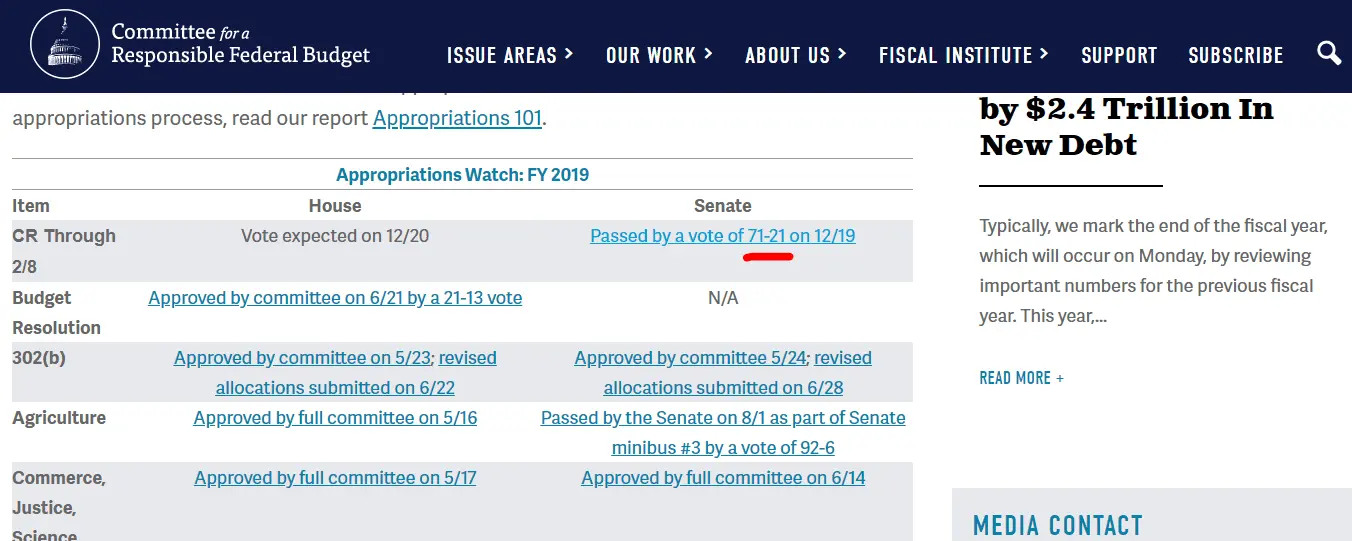Open the About Us dropdown menu

[x=795, y=55]
